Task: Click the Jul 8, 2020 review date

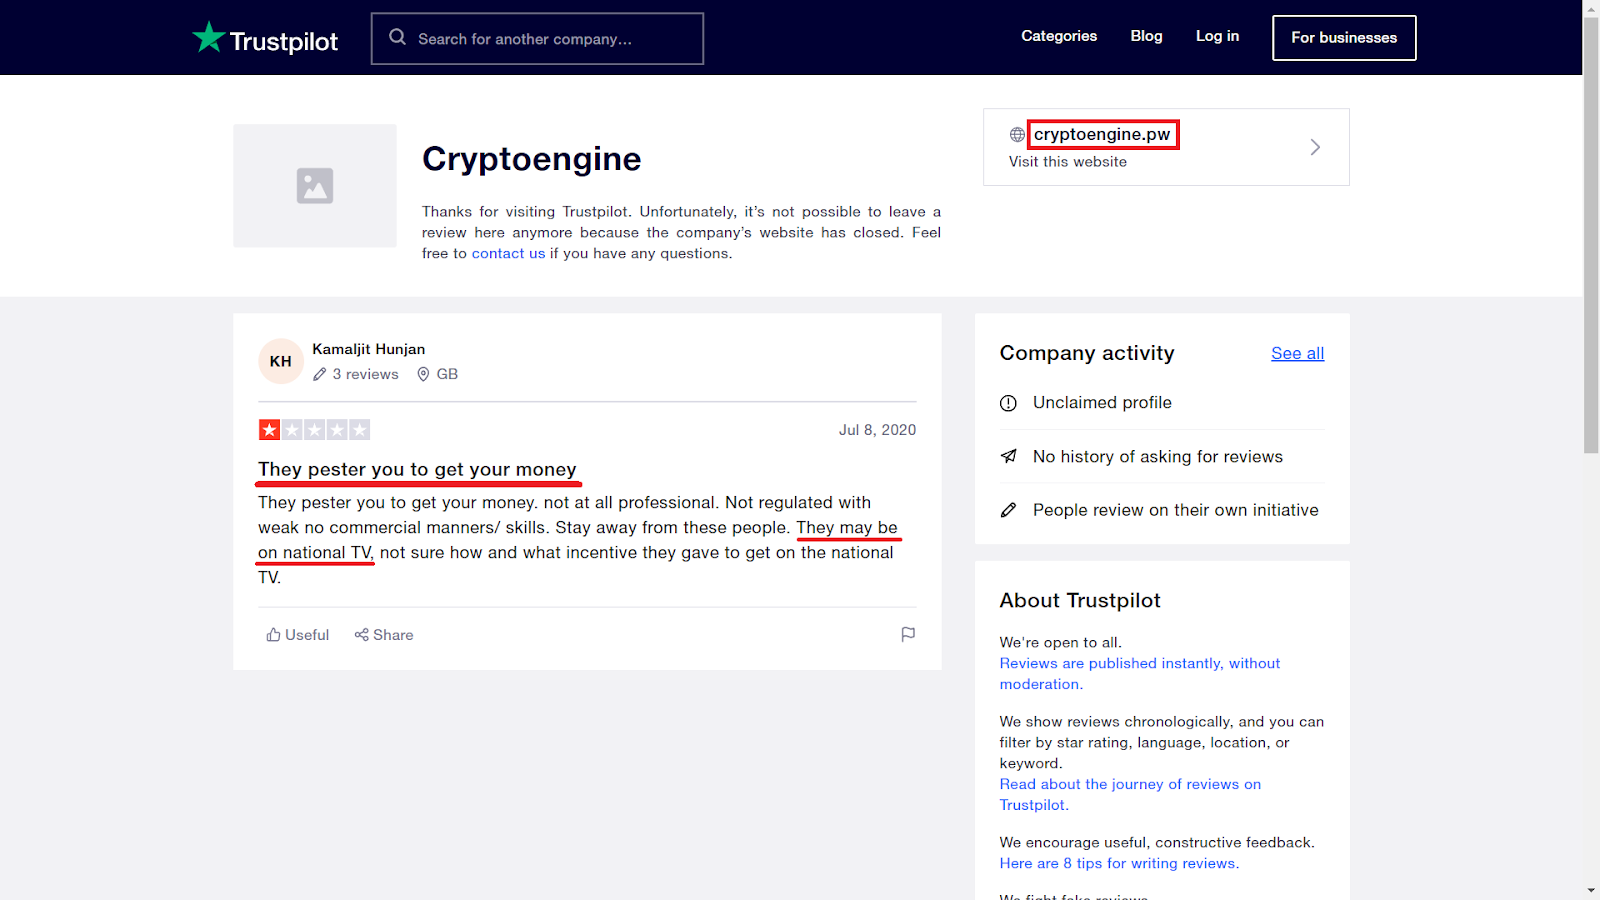Action: pyautogui.click(x=877, y=430)
